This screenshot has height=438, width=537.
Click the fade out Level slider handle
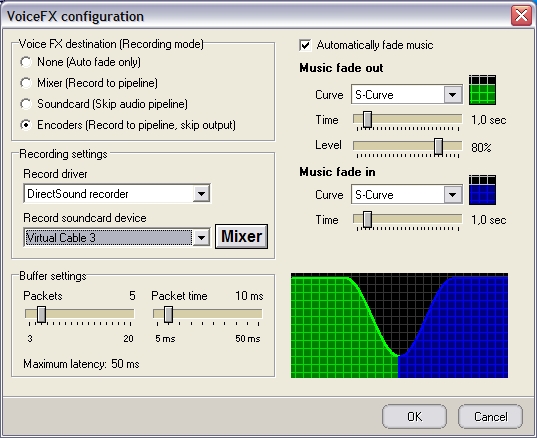point(438,147)
